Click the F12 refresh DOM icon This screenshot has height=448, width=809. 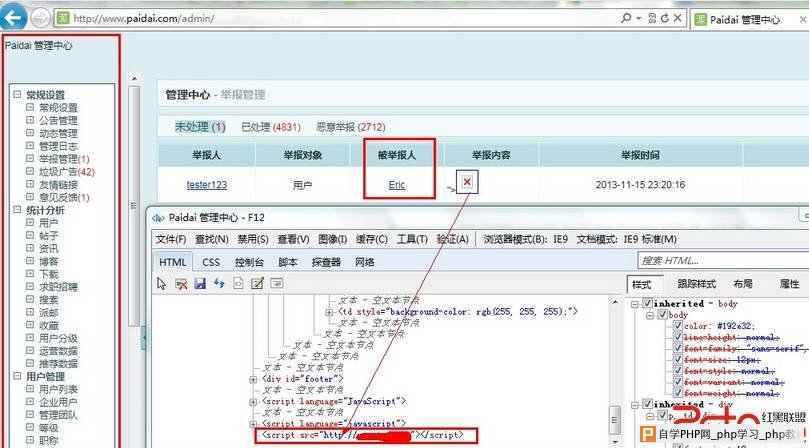coord(219,283)
